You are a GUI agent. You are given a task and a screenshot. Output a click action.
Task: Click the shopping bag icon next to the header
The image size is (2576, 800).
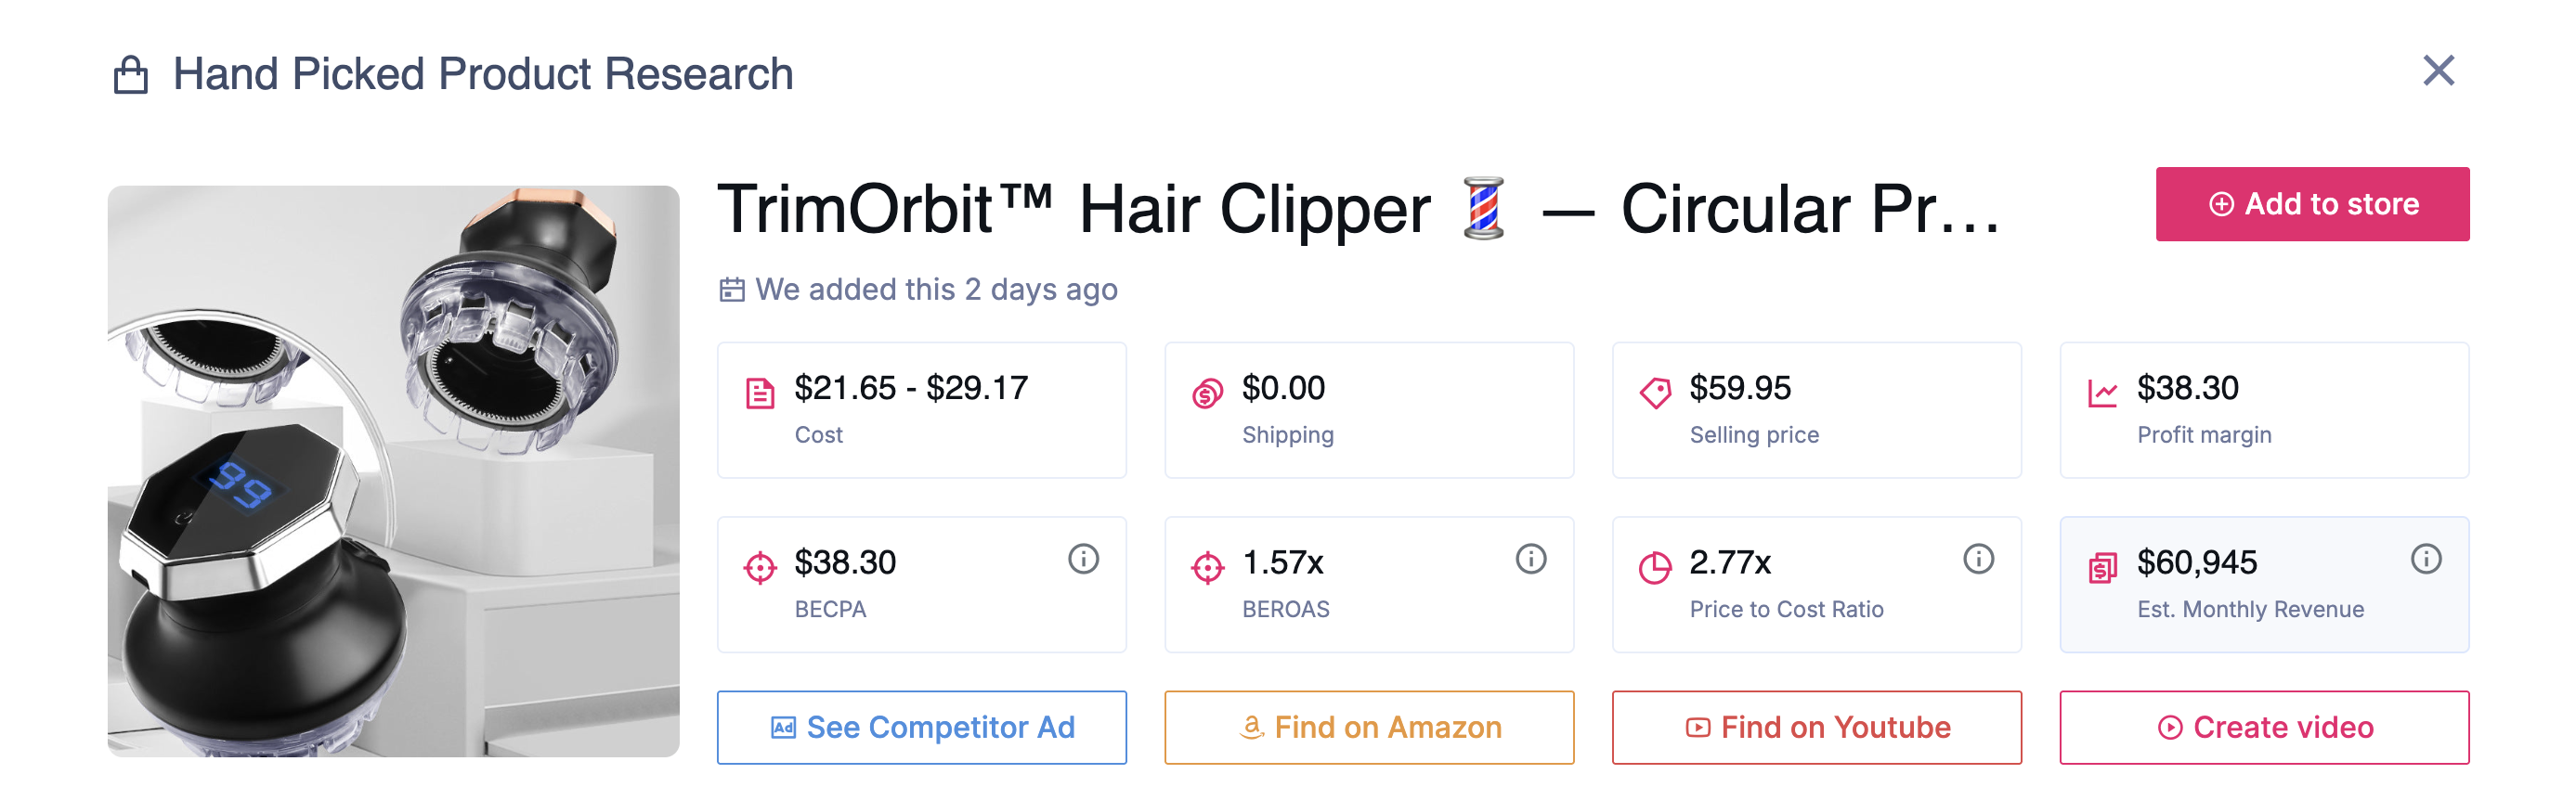tap(129, 72)
